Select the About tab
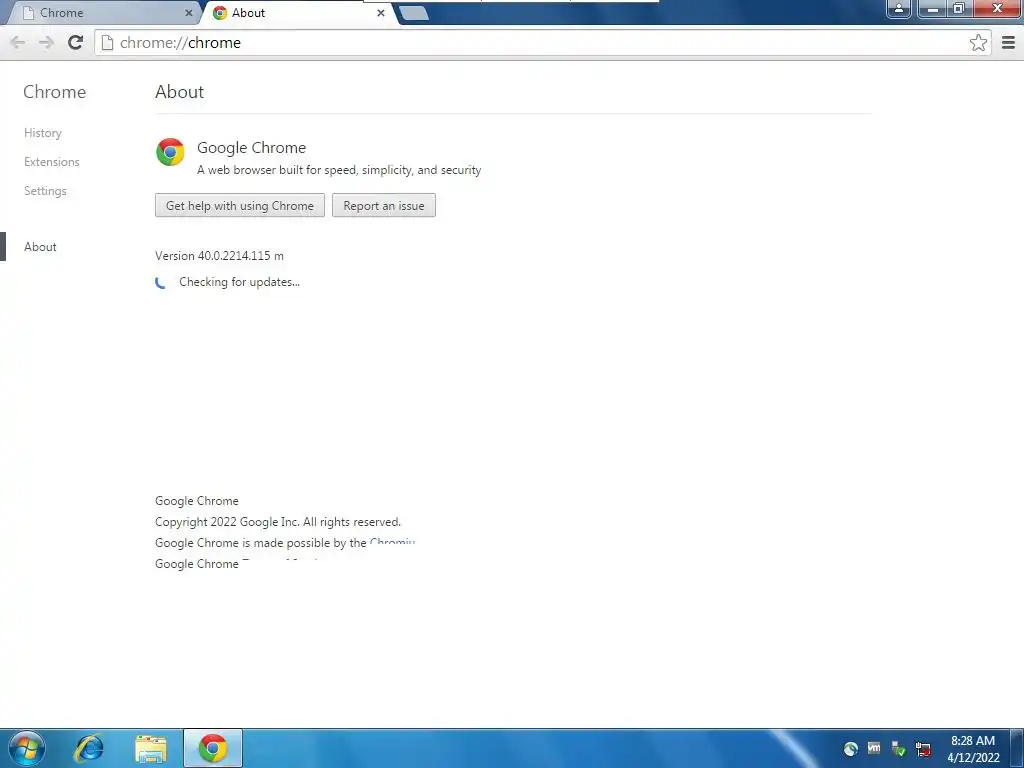 (297, 13)
